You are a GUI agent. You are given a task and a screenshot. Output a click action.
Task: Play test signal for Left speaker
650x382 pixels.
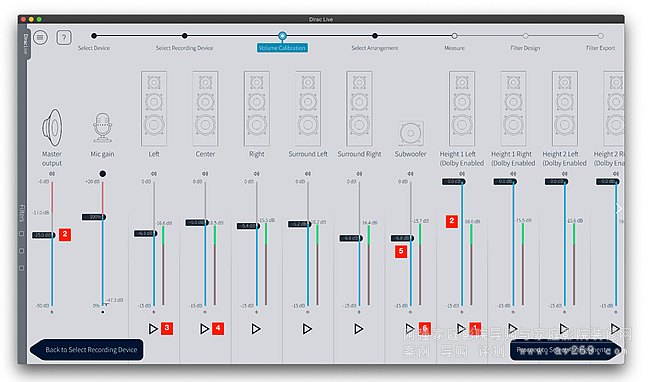pyautogui.click(x=153, y=329)
